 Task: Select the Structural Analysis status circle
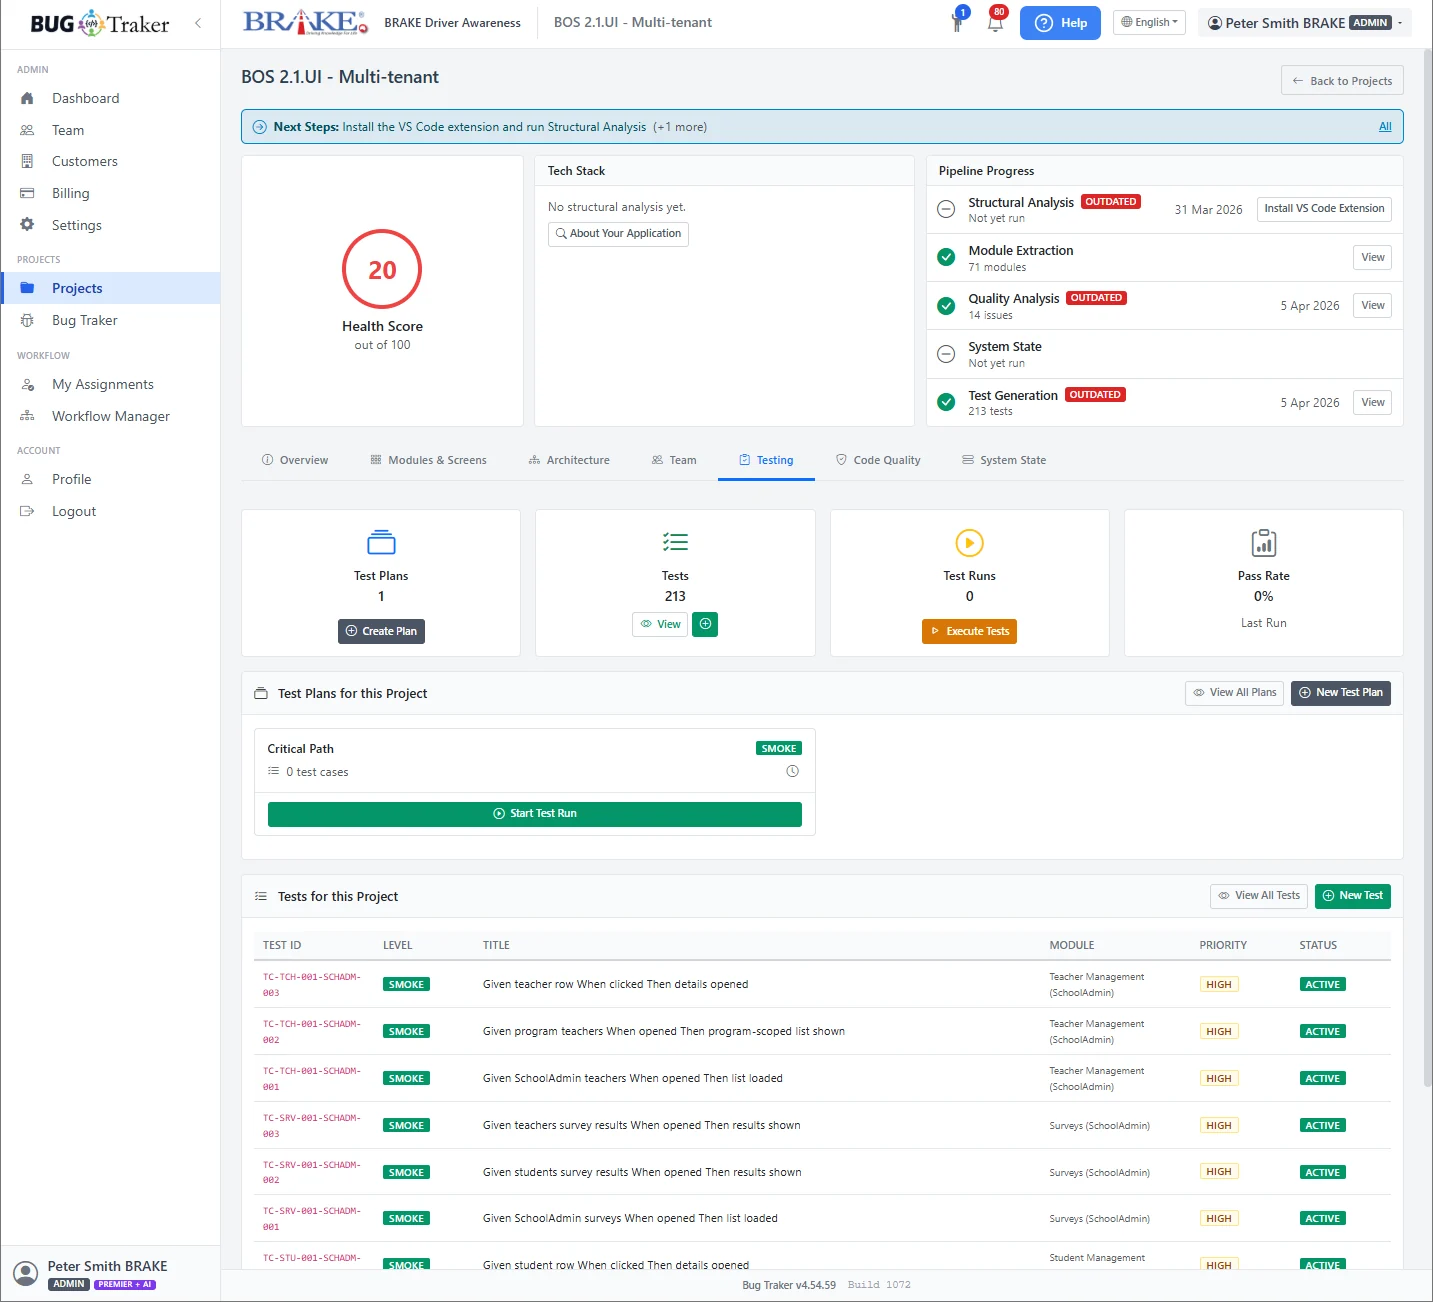click(946, 209)
